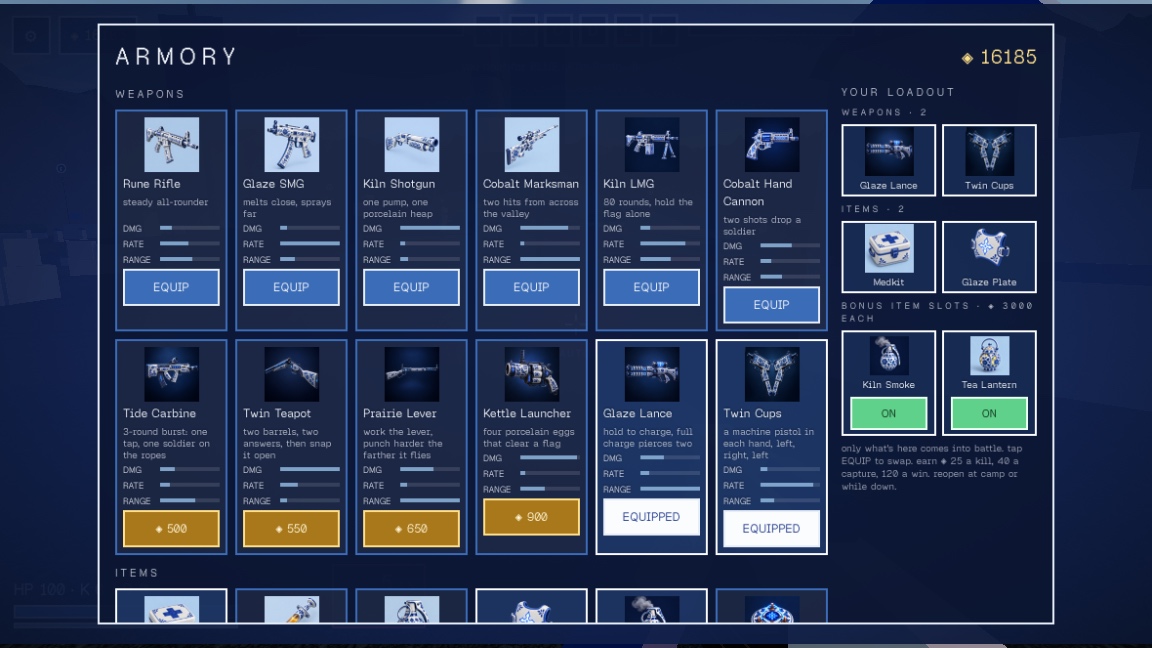Screen dimensions: 1152x648
Task: Click the BONUS ITEM SLOTS label
Action: point(937,312)
